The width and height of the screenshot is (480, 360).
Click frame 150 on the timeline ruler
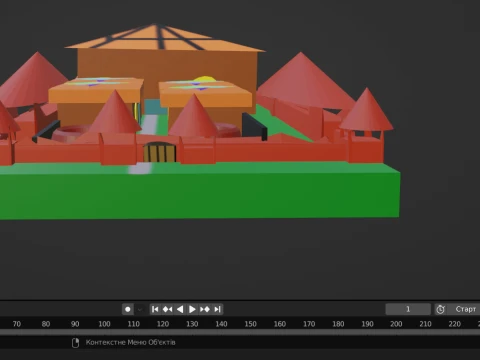pyautogui.click(x=250, y=324)
